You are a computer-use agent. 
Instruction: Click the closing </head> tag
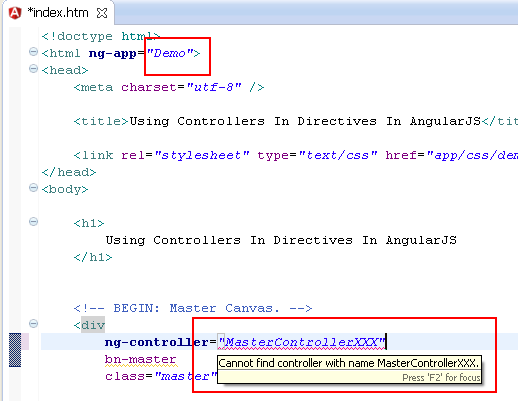tap(69, 172)
